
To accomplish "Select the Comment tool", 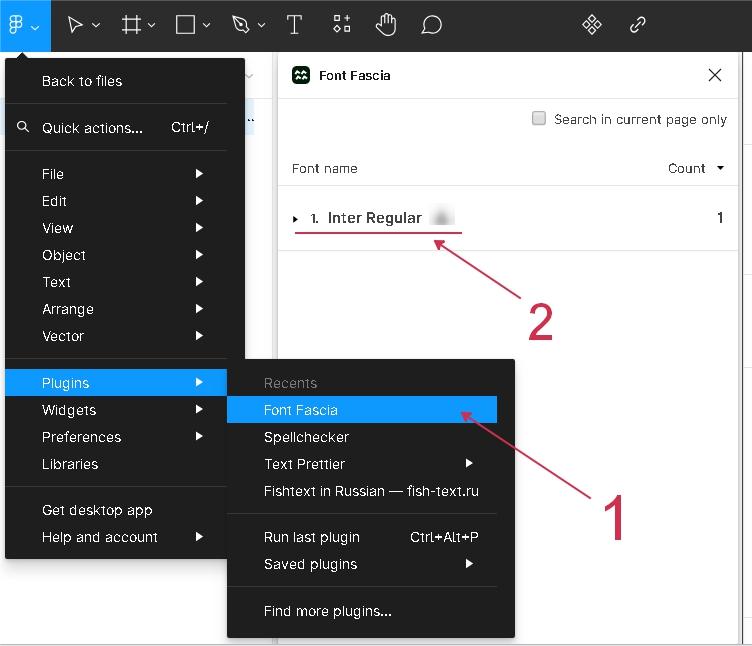I will click(x=431, y=25).
